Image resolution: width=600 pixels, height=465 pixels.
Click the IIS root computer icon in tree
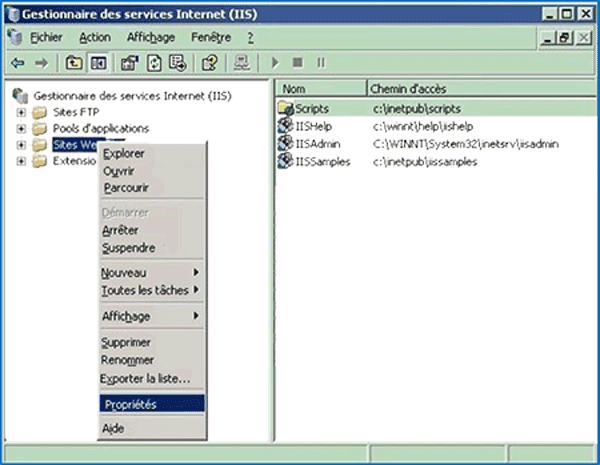[20, 96]
